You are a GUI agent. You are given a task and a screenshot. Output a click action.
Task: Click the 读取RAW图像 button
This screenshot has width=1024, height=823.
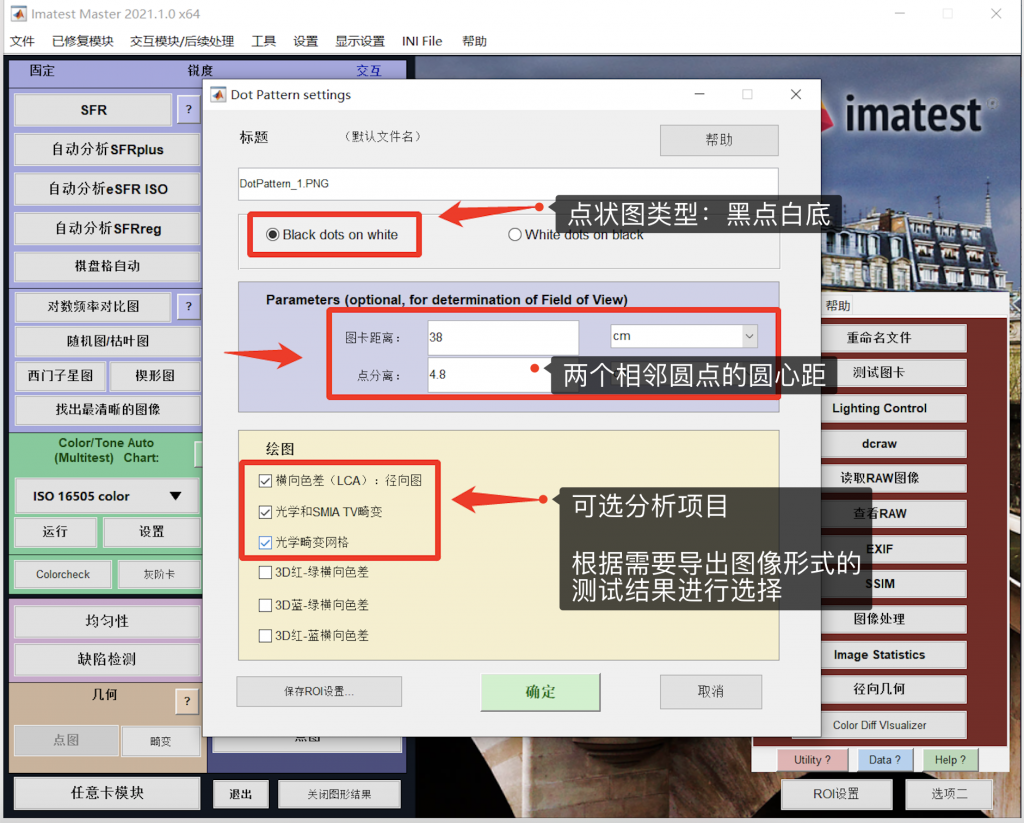click(x=880, y=478)
